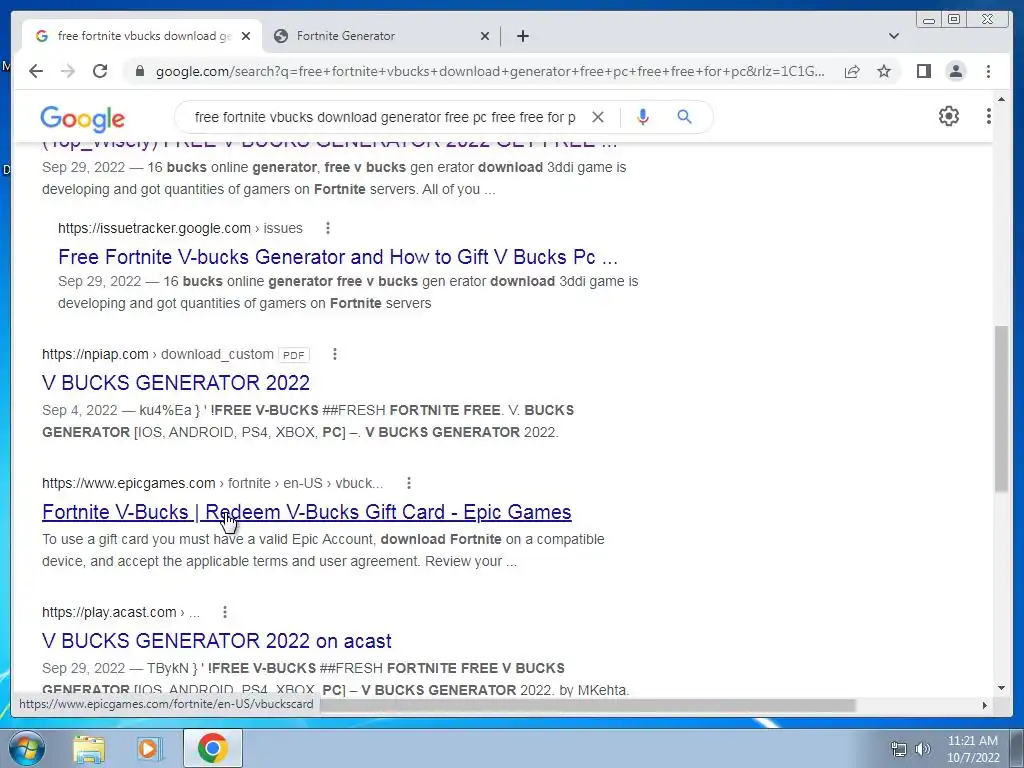Open the network icon in system tray
This screenshot has height=768, width=1024.
pos(899,749)
